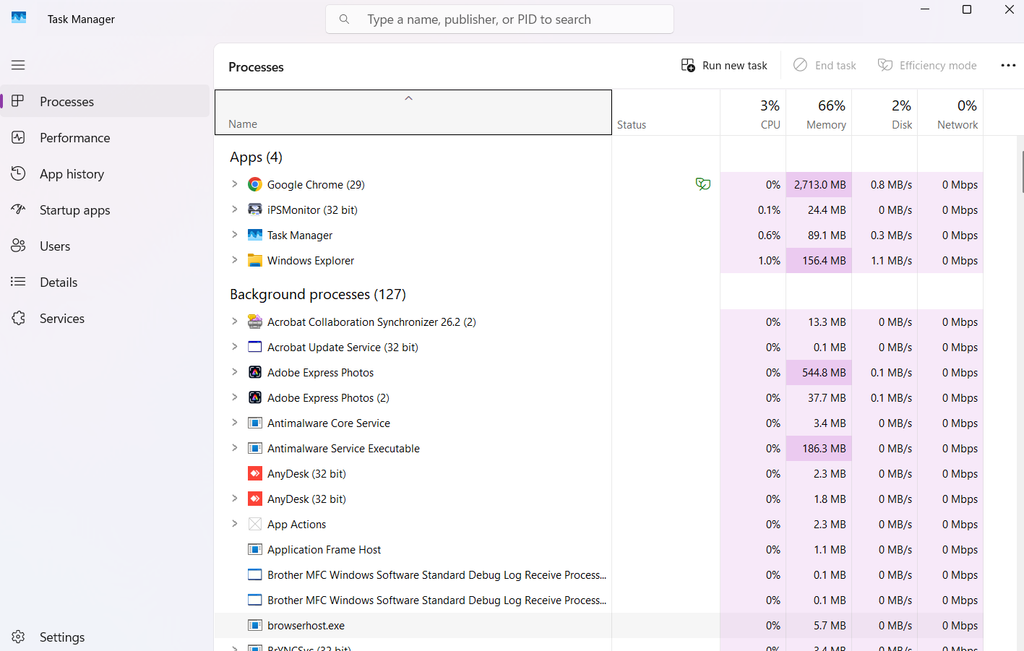Click the Performance sidebar icon
The image size is (1024, 651).
[18, 138]
